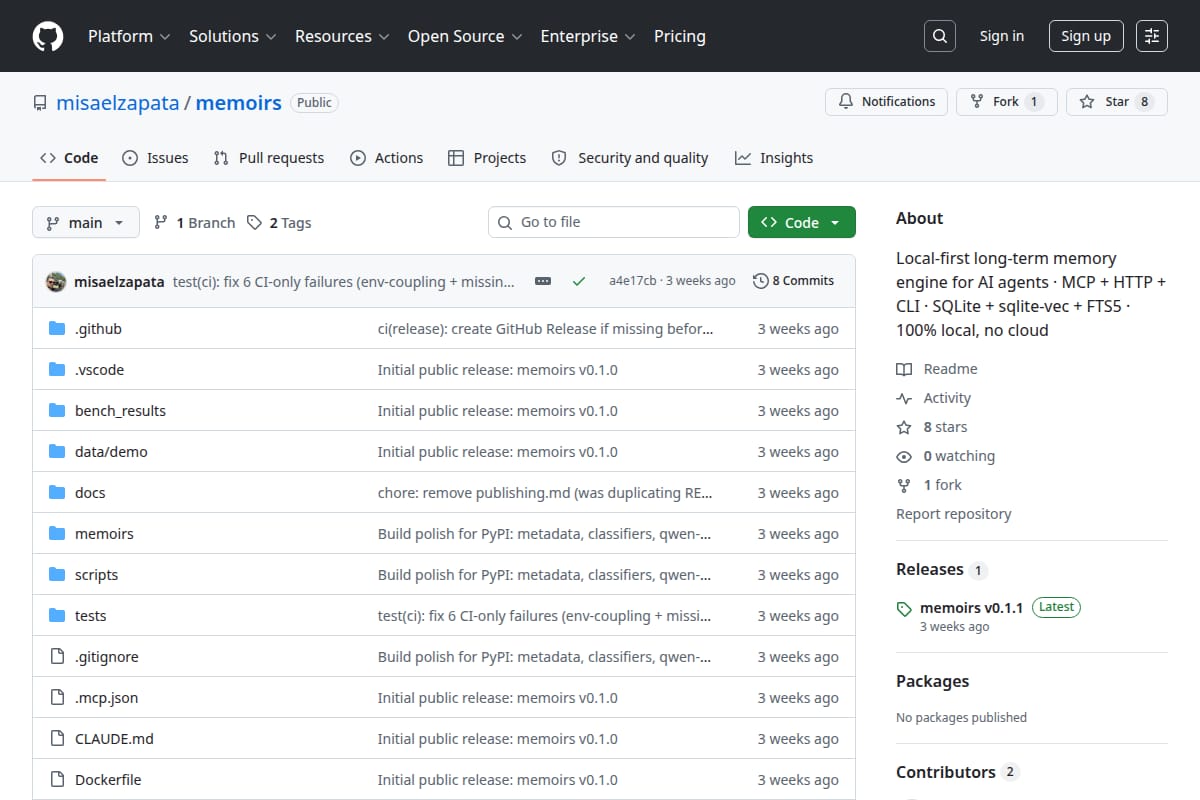Screen dimensions: 1200x800
Task: Click the star icon beside 8 stars
Action: click(x=904, y=427)
